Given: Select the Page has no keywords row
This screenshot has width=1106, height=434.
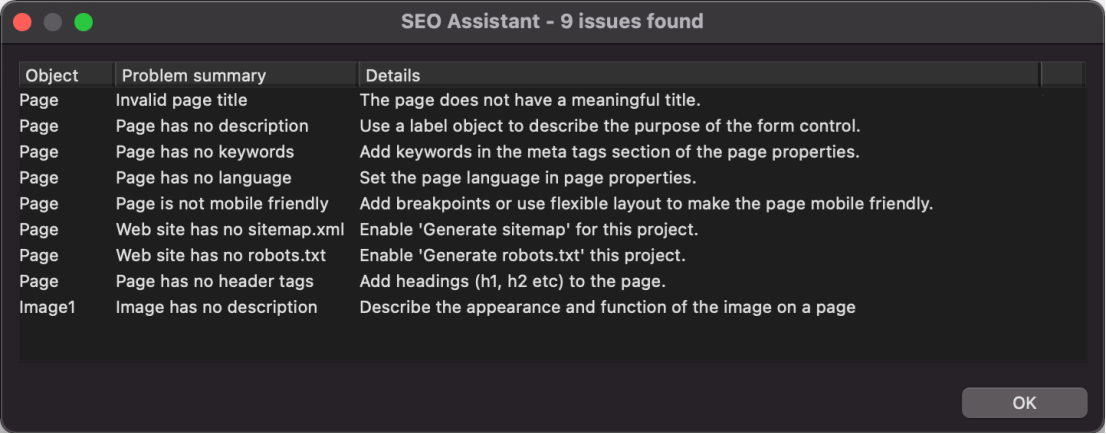Looking at the screenshot, I should tap(552, 152).
